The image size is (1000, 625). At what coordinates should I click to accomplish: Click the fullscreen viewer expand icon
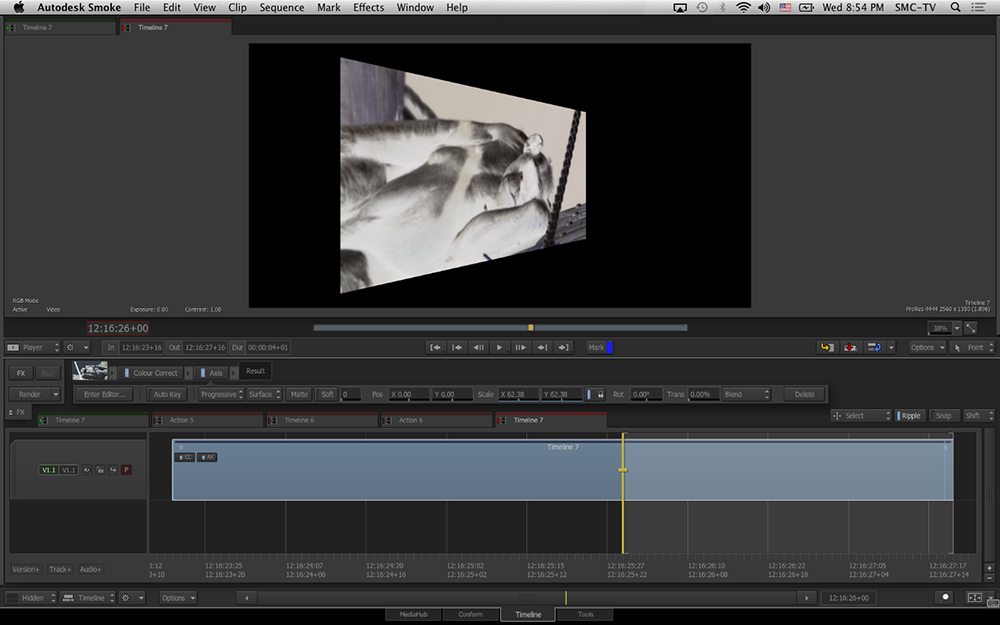971,328
